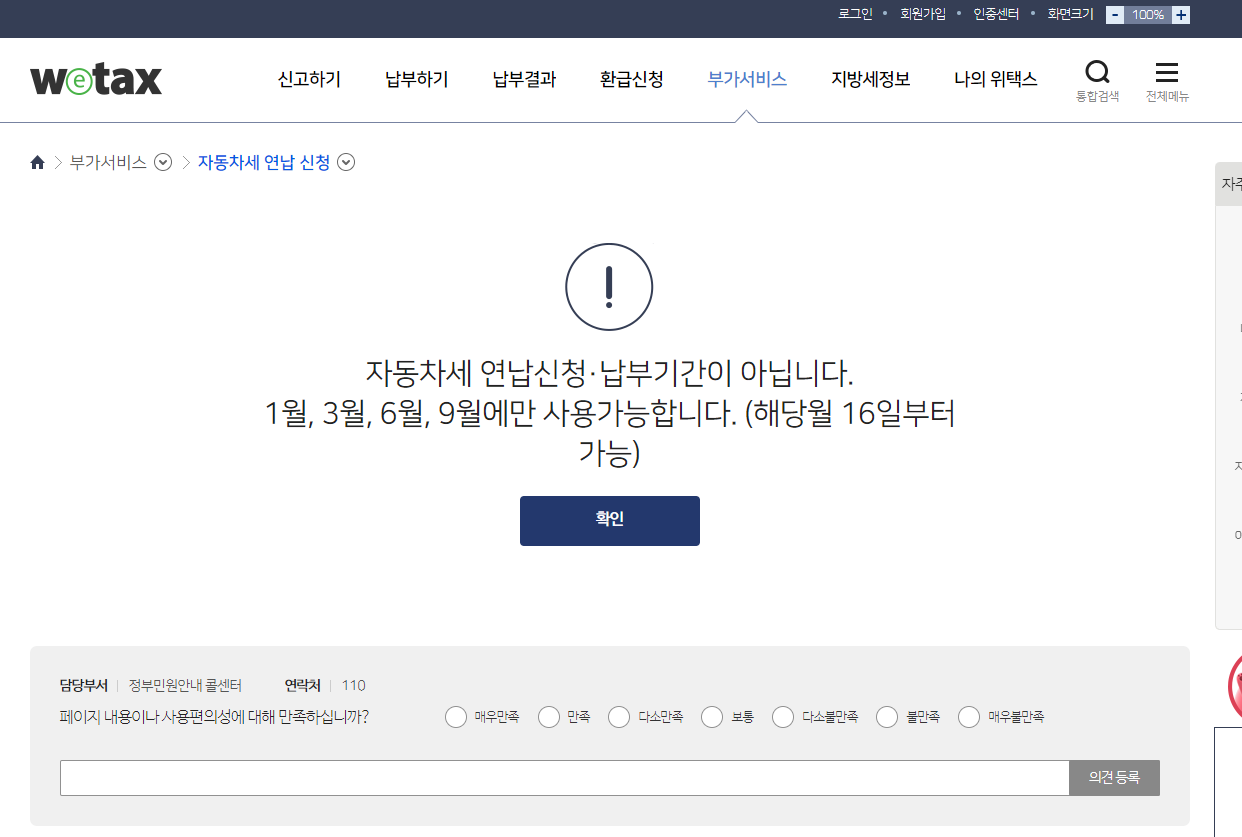The width and height of the screenshot is (1242, 837).
Task: Open the 전체메뉴 hamburger icon
Action: (1167, 71)
